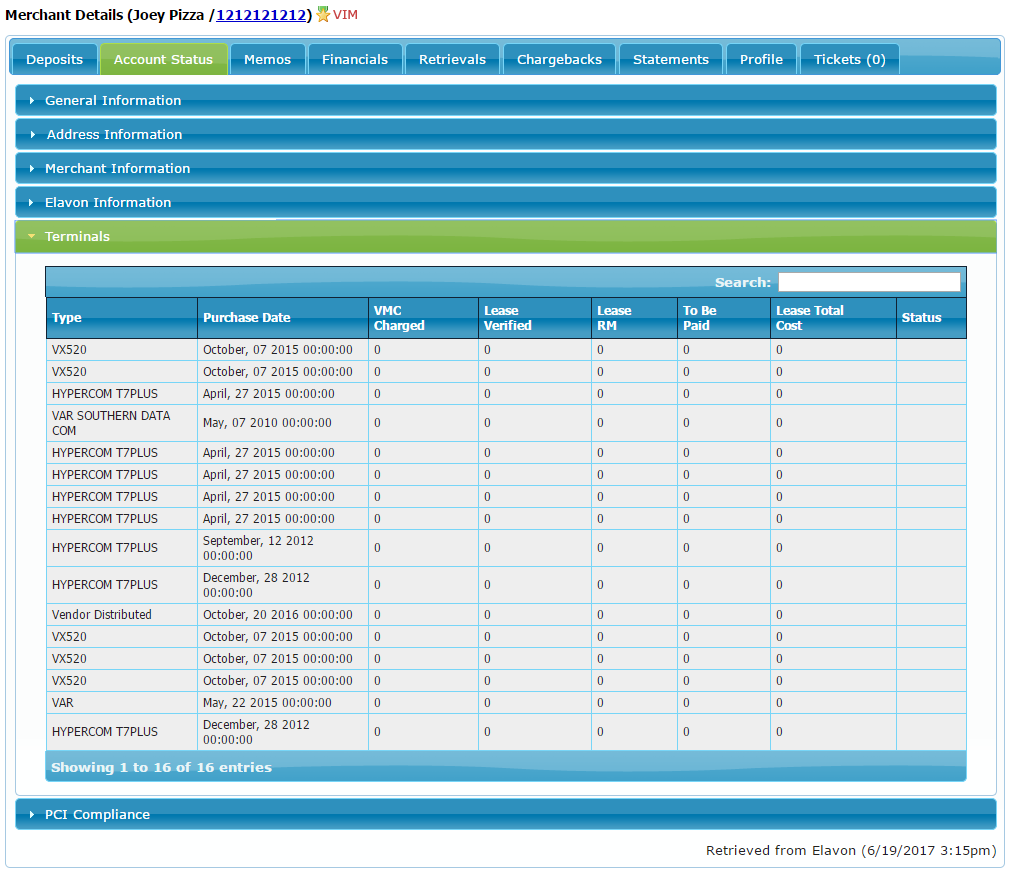
Task: Click the May, 07 2010 purchase date
Action: point(282,423)
